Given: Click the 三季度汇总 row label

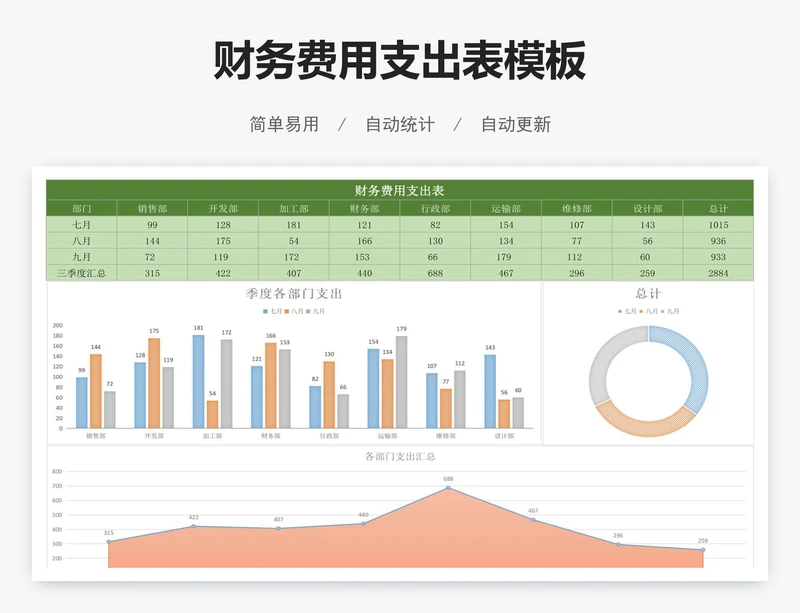Looking at the screenshot, I should 82,273.
